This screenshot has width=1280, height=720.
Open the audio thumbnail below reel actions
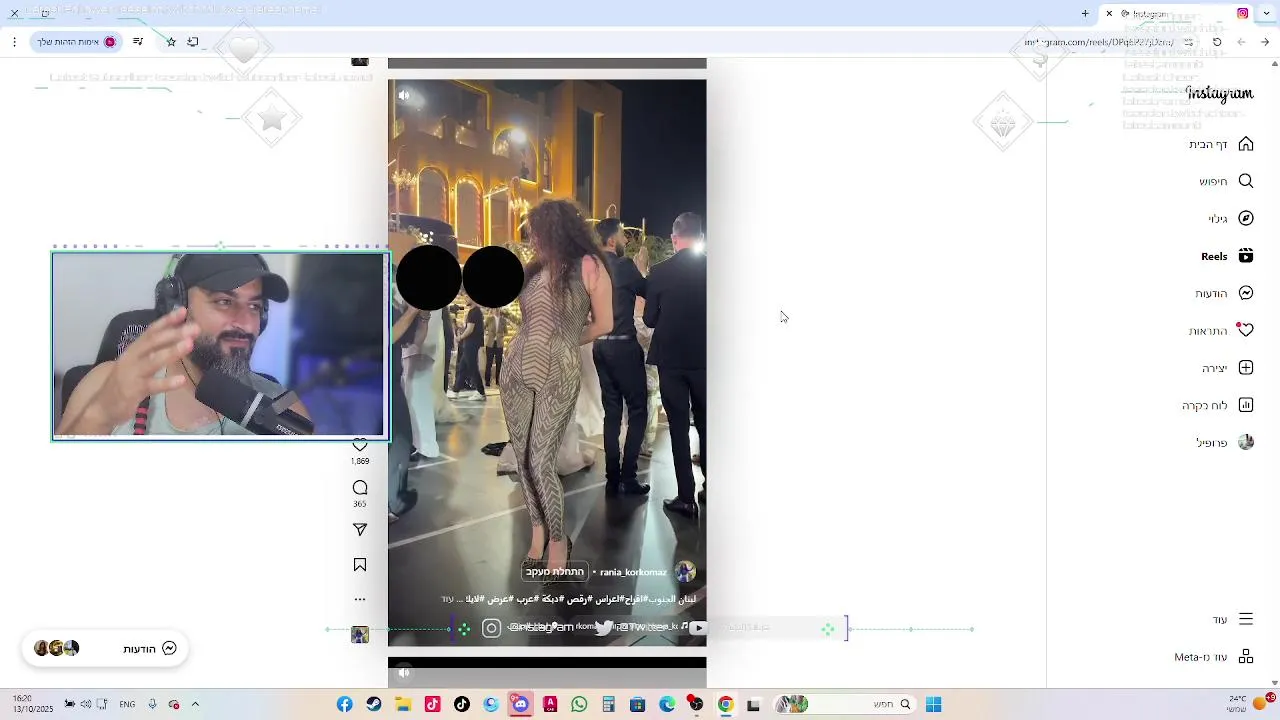360,635
